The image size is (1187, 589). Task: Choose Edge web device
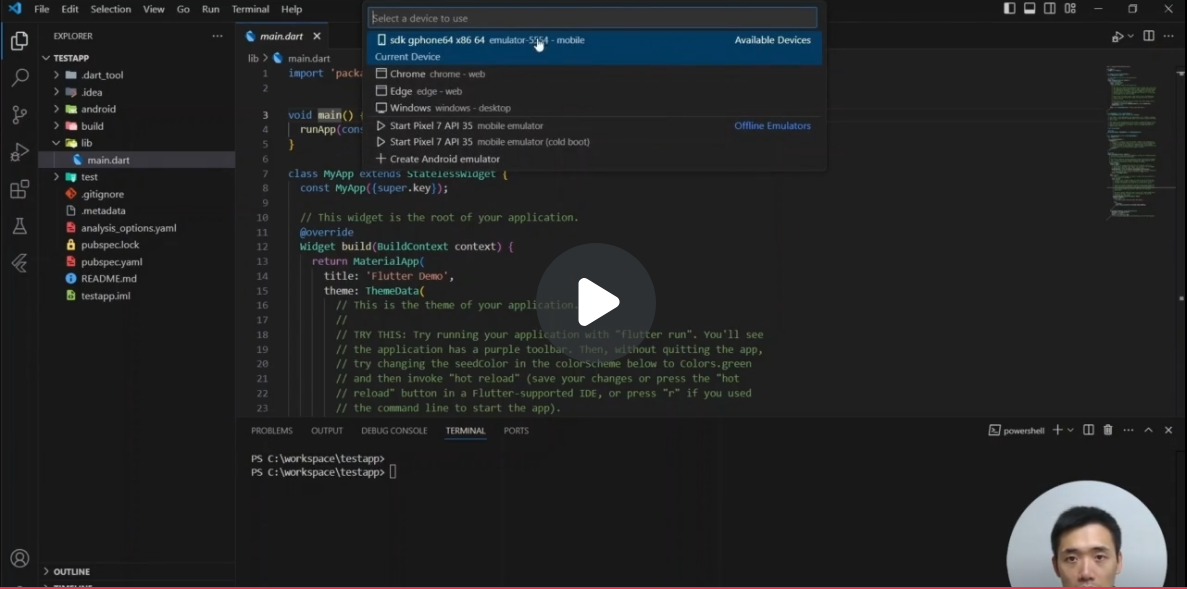[594, 91]
